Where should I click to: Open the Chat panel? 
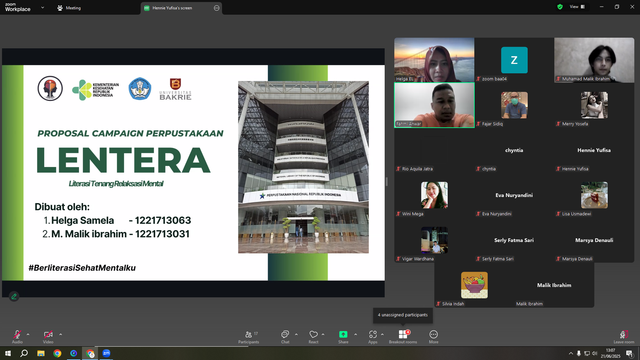[285, 336]
